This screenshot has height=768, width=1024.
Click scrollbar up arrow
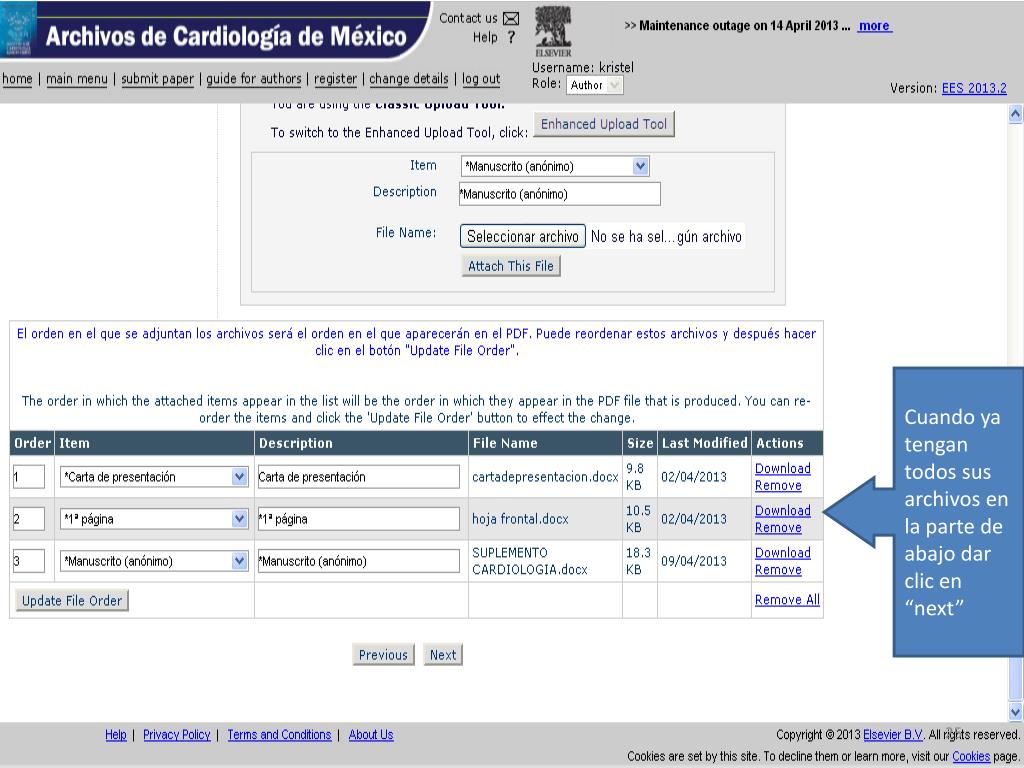[x=1015, y=114]
